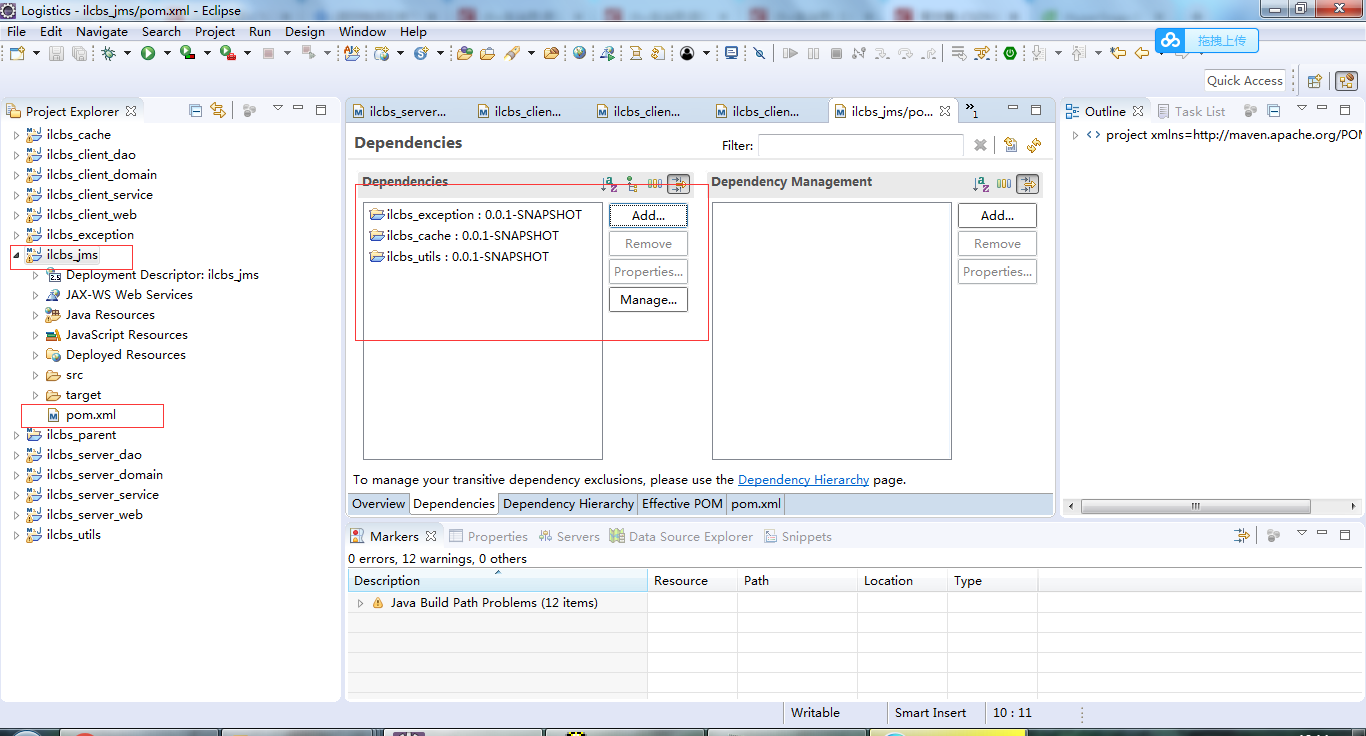Screen dimensions: 1366x736
Task: Select pom.xml in Project Explorer
Action: point(91,415)
